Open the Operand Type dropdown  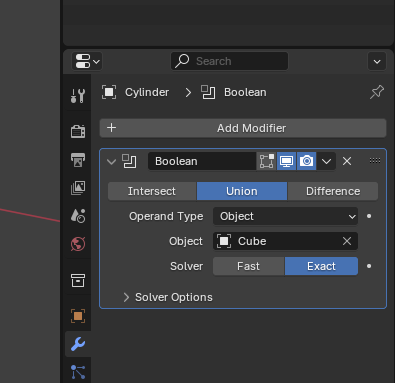point(285,216)
